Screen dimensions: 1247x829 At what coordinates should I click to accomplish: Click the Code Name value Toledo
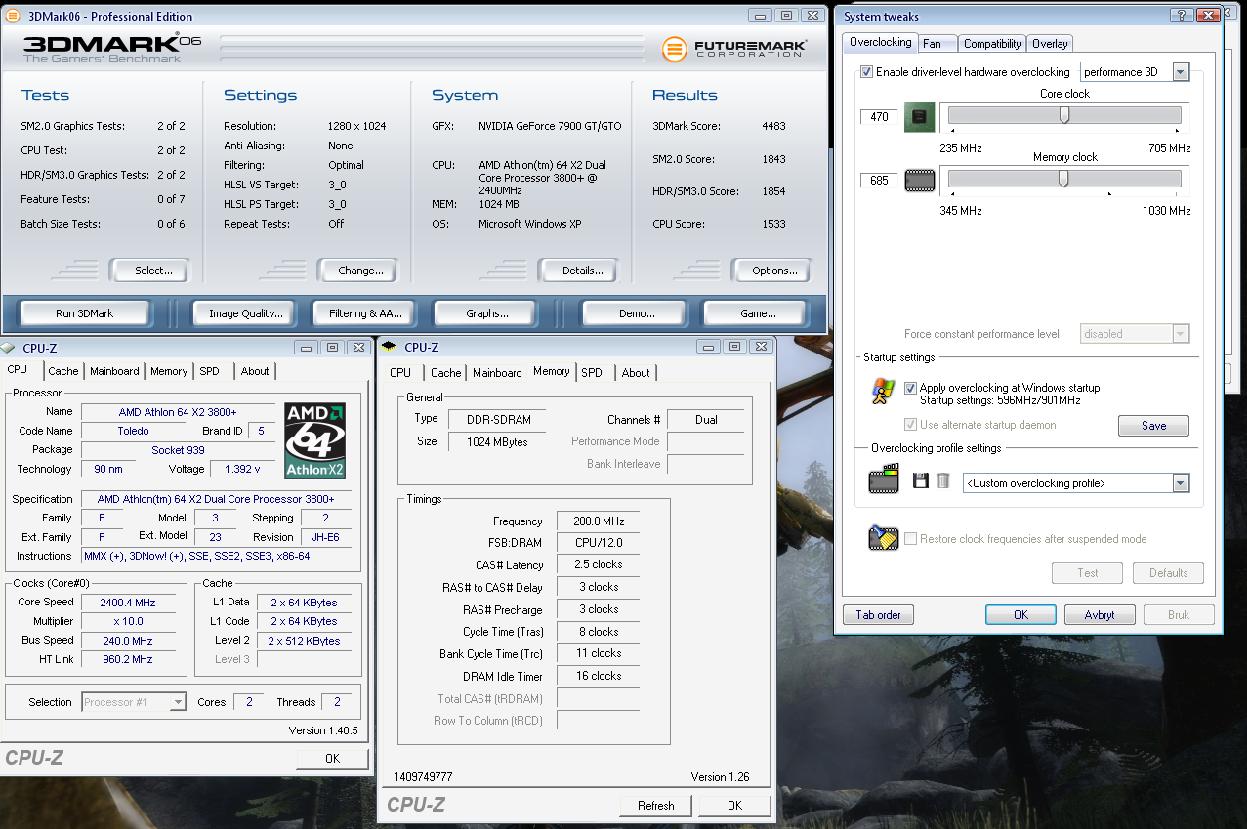pos(133,431)
